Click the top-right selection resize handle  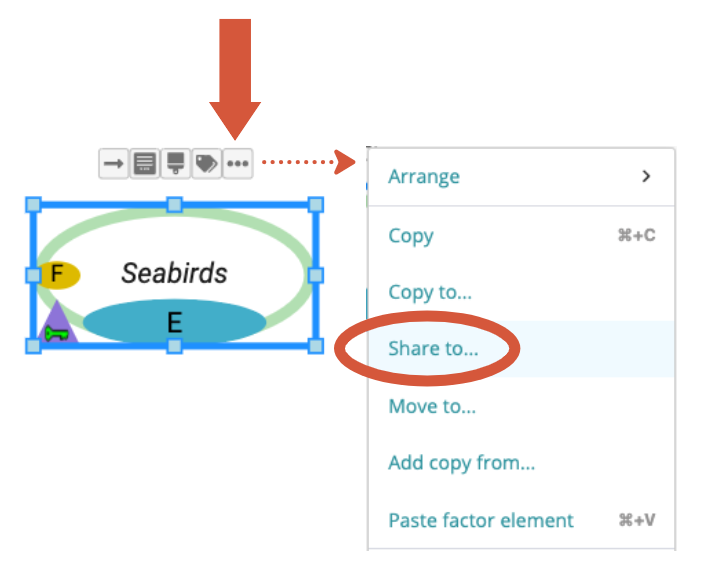tap(316, 205)
